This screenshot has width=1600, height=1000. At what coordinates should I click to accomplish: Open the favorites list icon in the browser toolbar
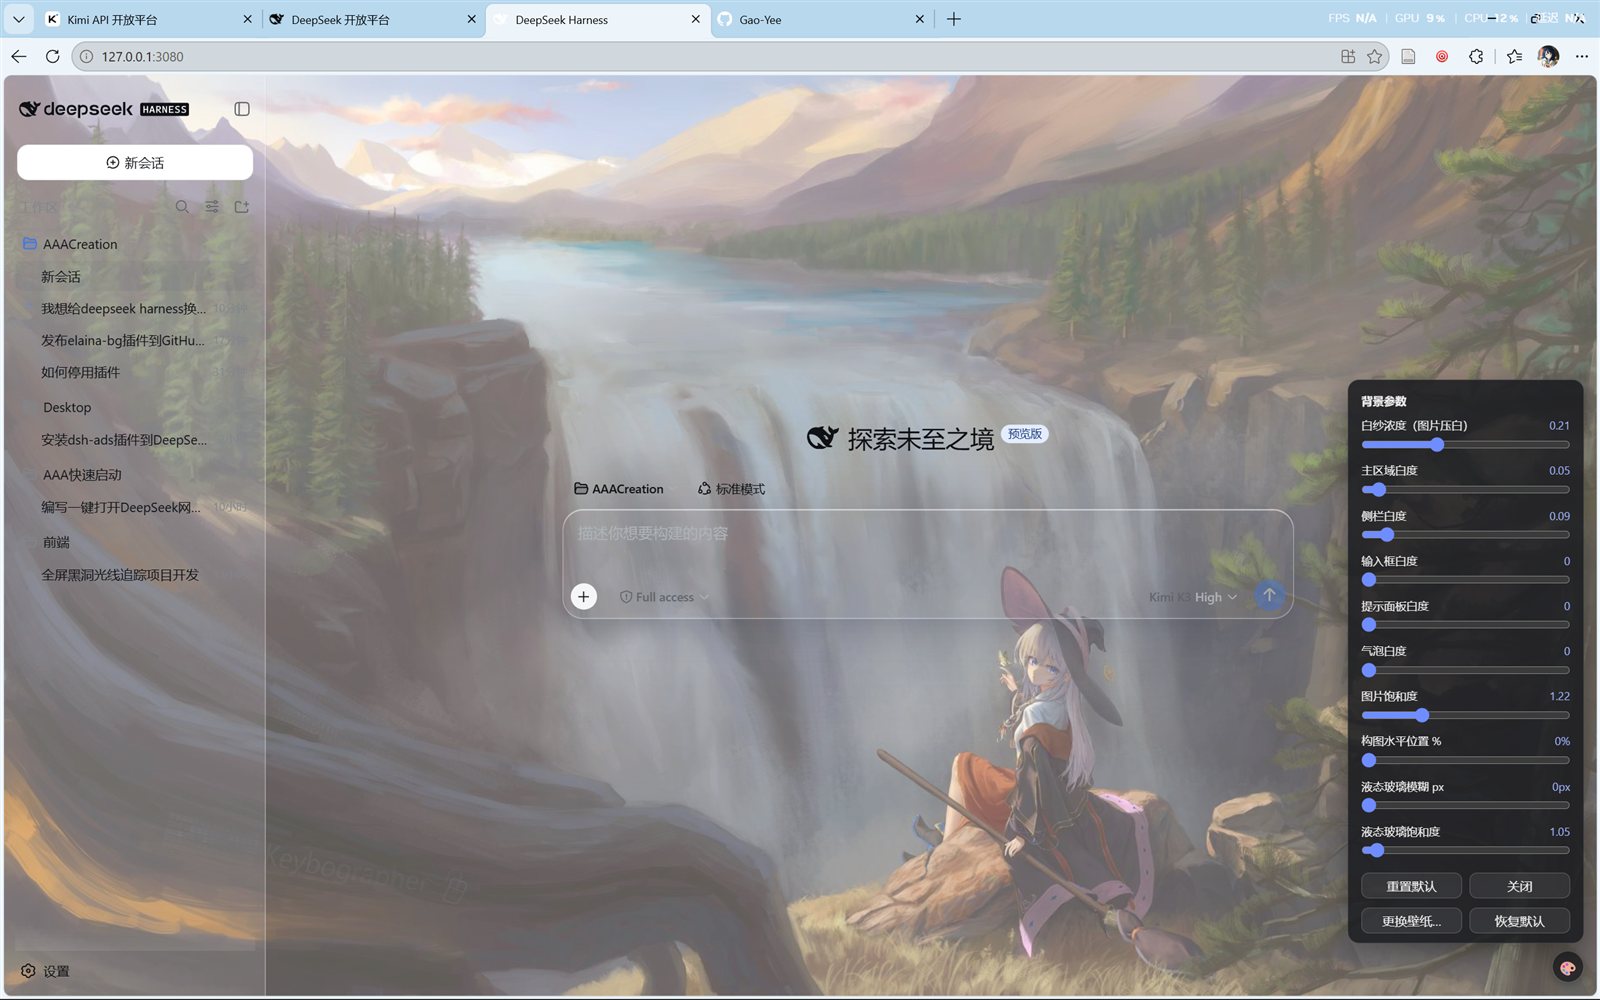(1514, 57)
